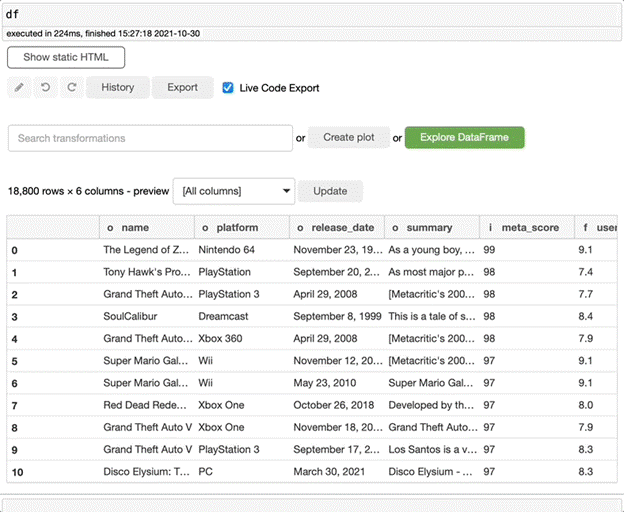The width and height of the screenshot is (624, 512).
Task: Toggle the Live Code Export checkbox
Action: tap(228, 88)
